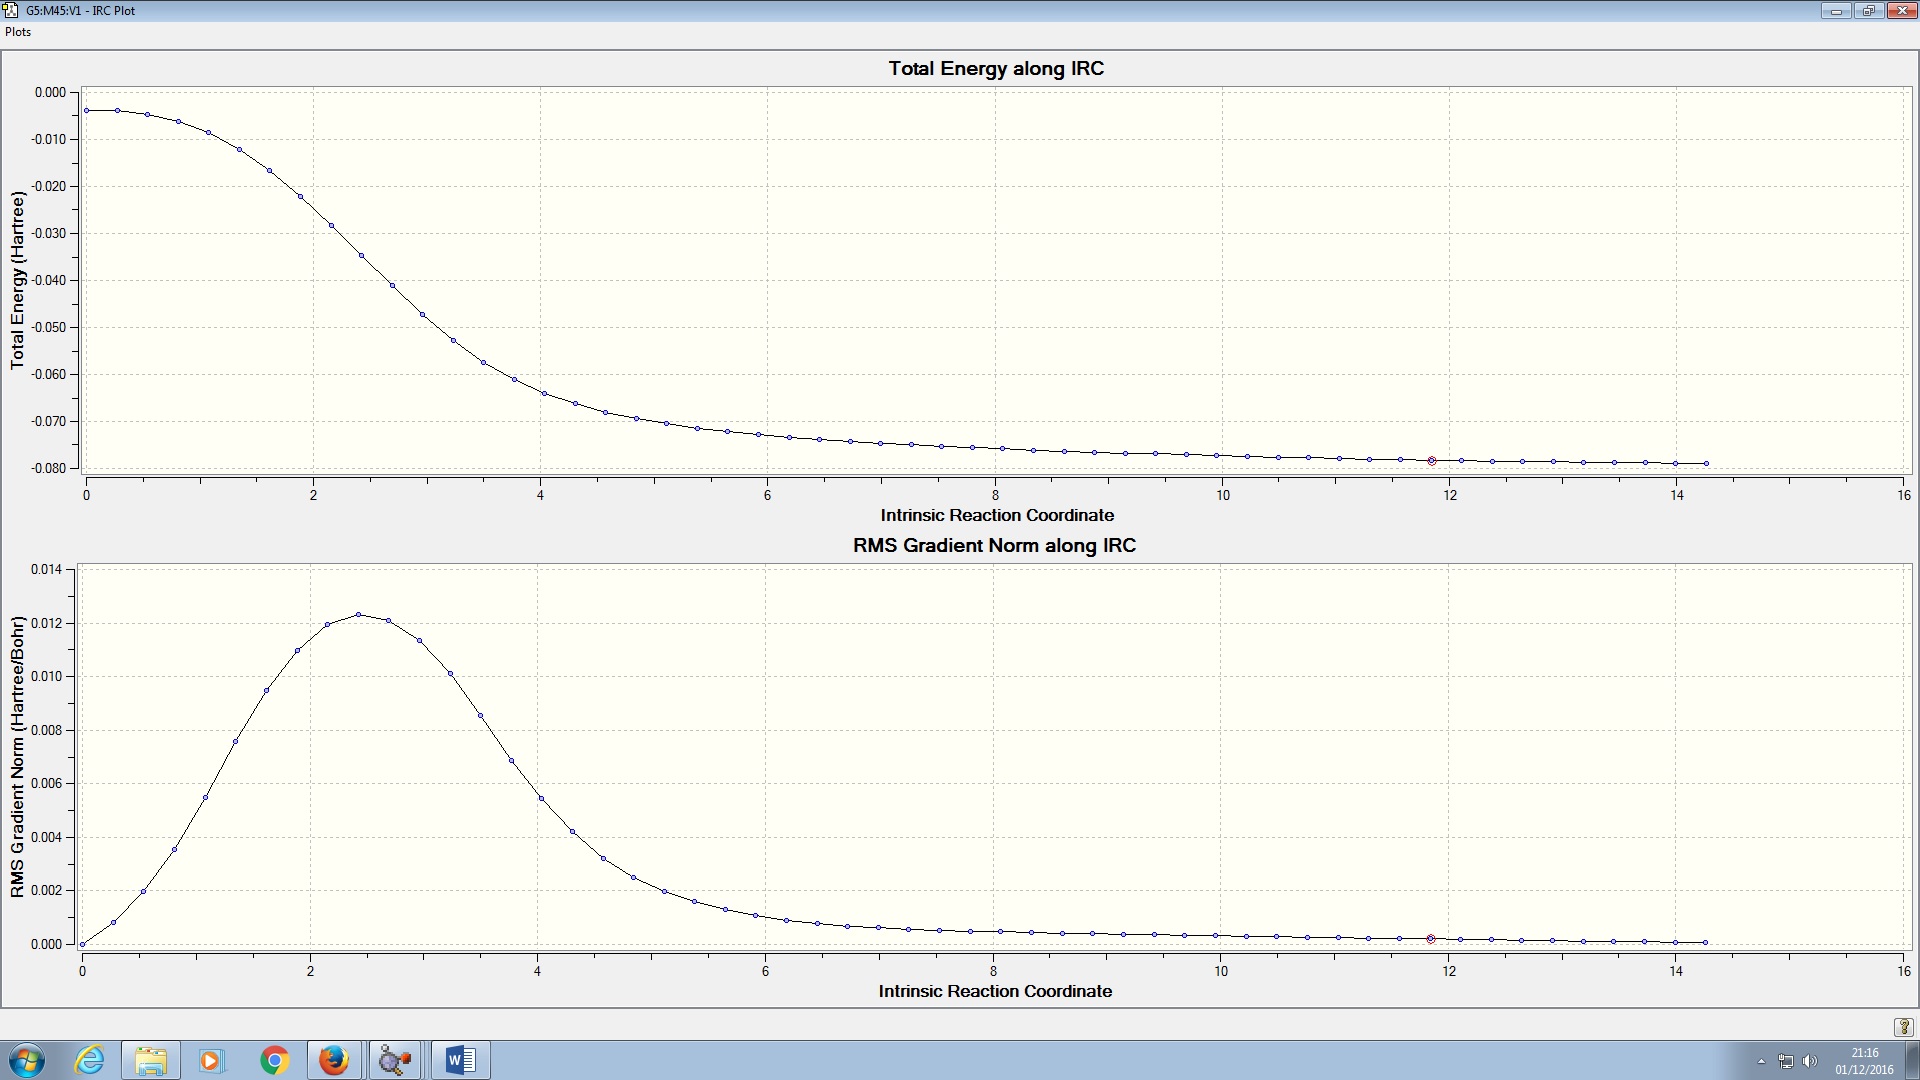
Task: Open Windows Media Player from taskbar
Action: pos(211,1060)
